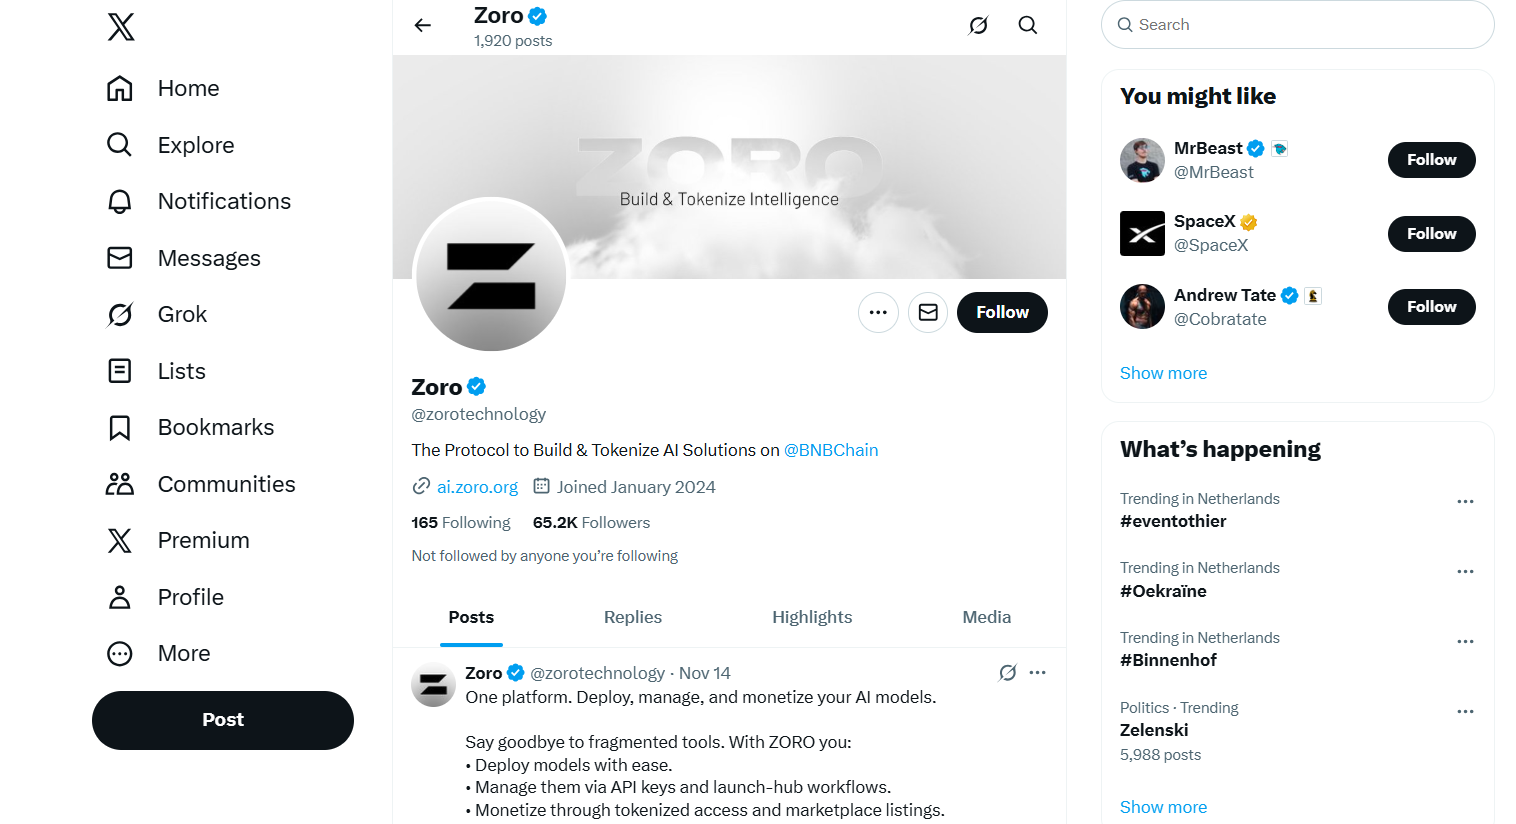Follow SpaceX from suggestions
The height and width of the screenshot is (824, 1516).
(1431, 234)
